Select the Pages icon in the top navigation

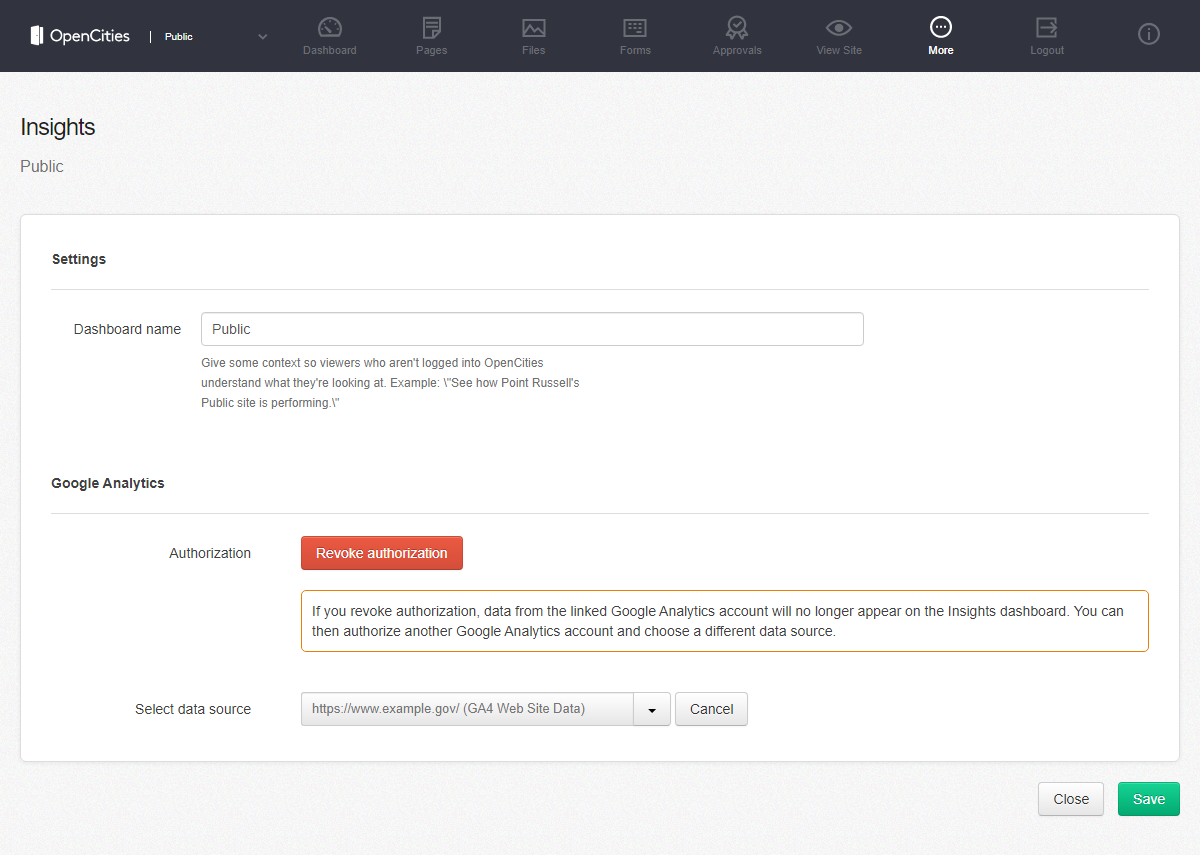(431, 35)
